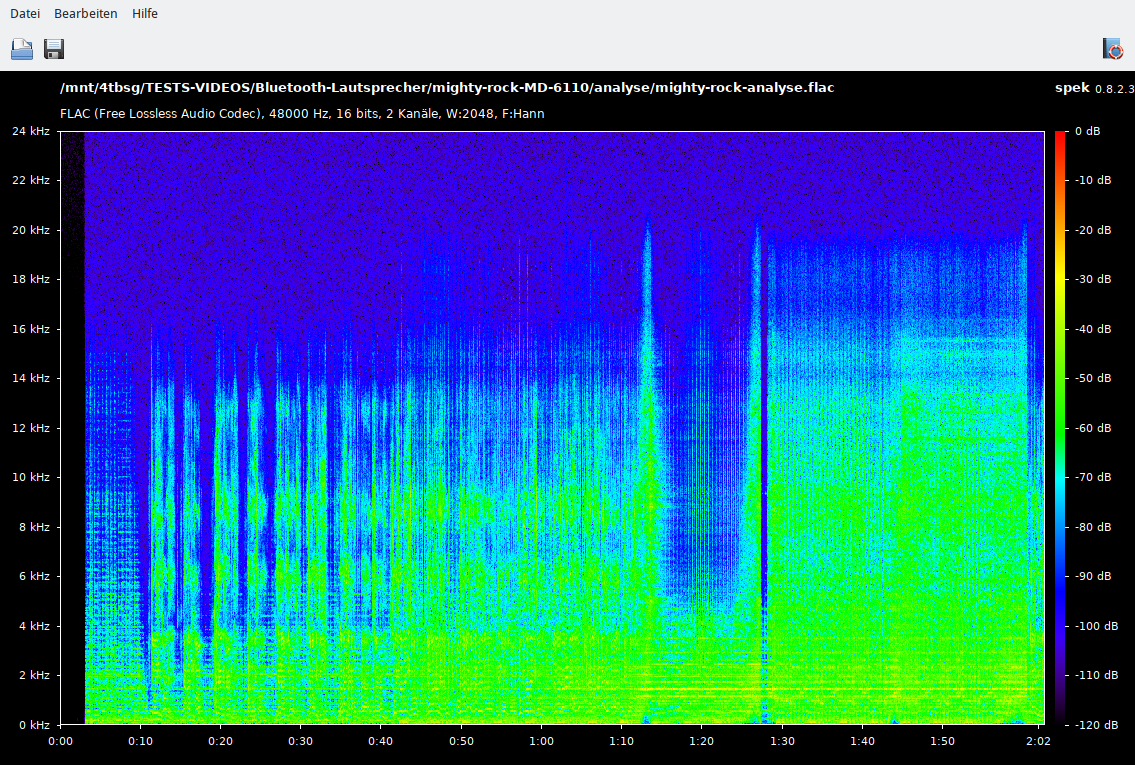
Task: Click the 12 kHz frequency label
Action: [x=31, y=428]
